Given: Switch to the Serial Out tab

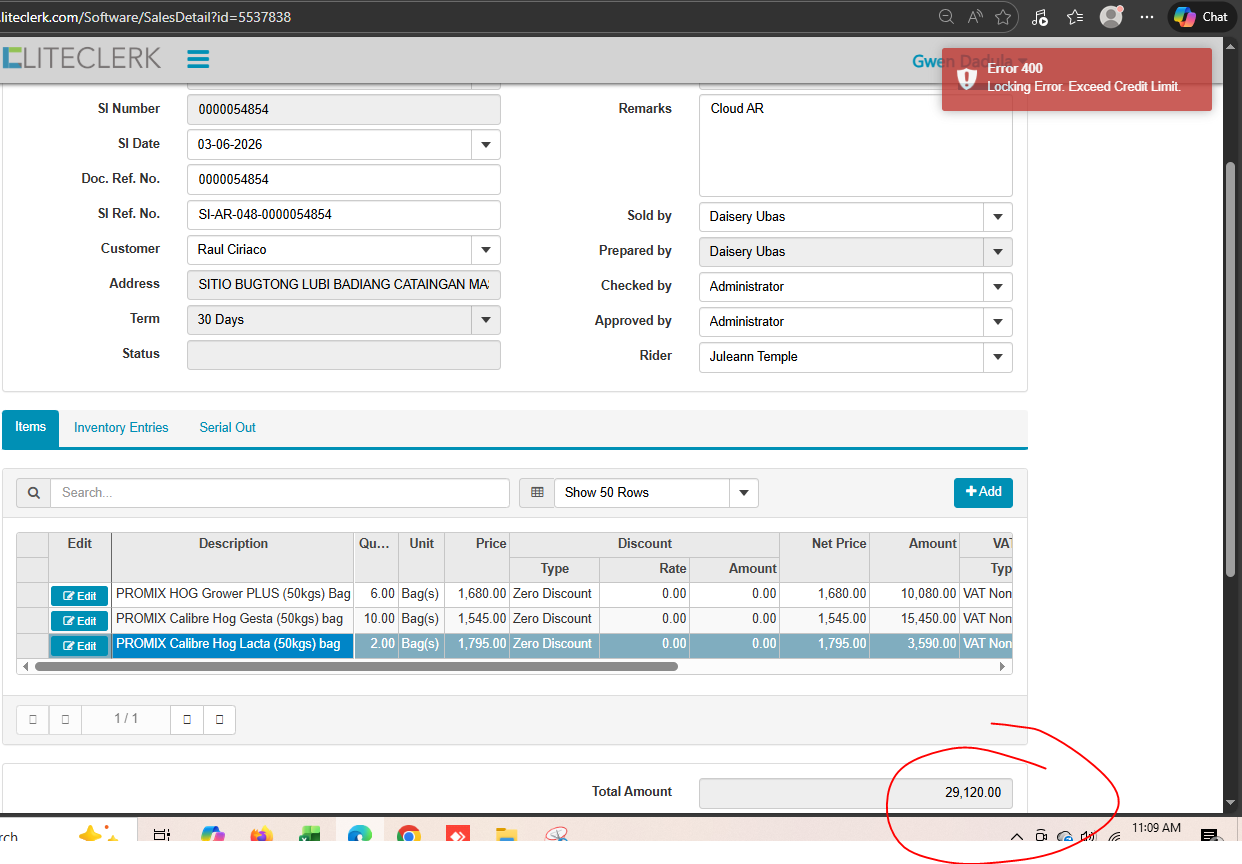Looking at the screenshot, I should pyautogui.click(x=227, y=428).
